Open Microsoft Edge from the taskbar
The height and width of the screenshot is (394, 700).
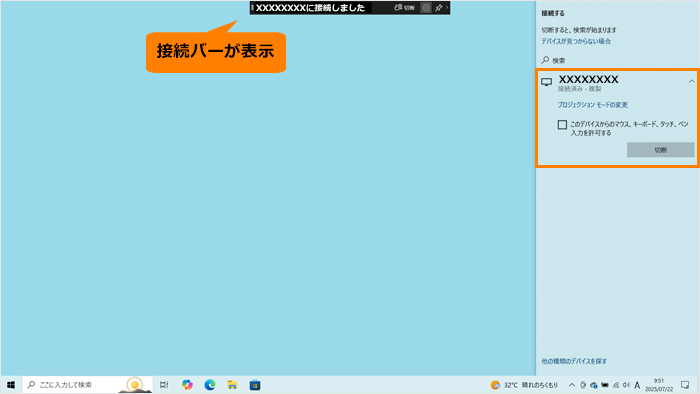tap(210, 385)
